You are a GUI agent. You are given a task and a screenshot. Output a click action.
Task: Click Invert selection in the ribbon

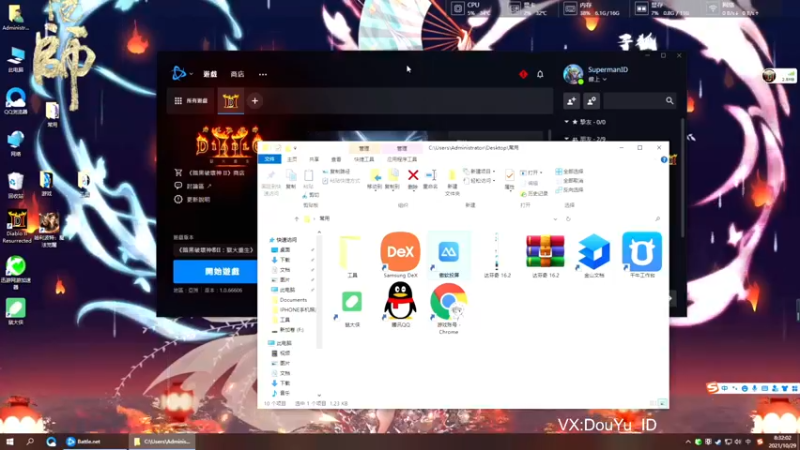click(569, 190)
